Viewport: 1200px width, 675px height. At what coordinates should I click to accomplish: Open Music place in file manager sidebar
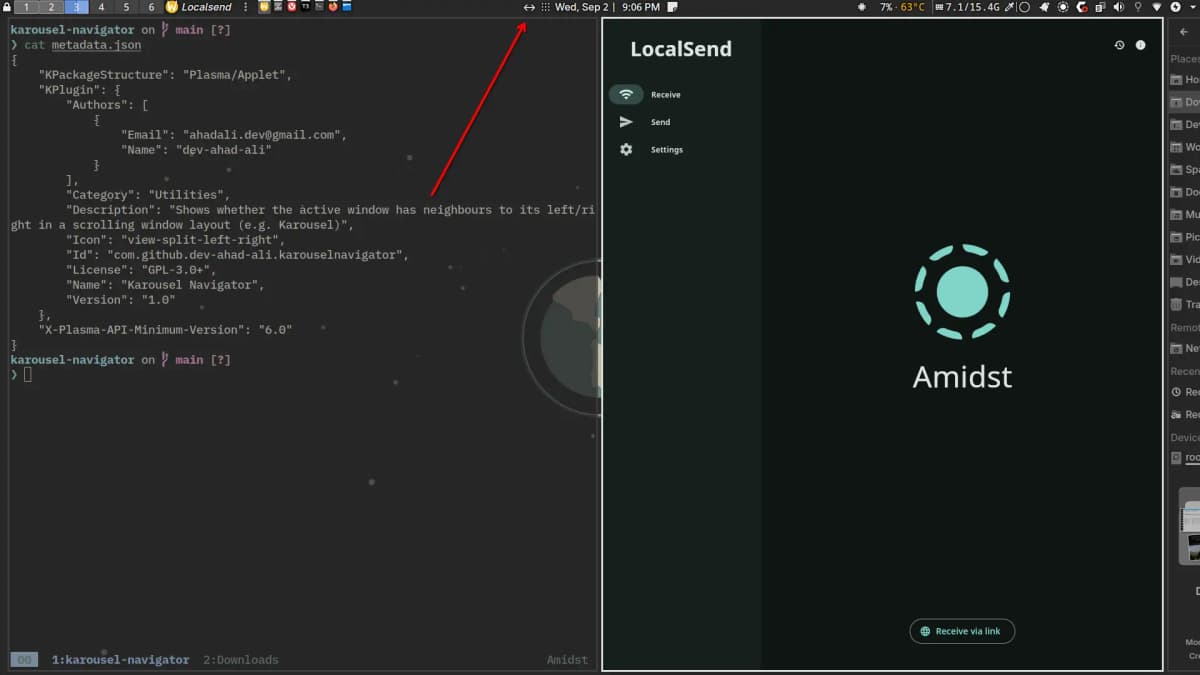(x=1185, y=214)
